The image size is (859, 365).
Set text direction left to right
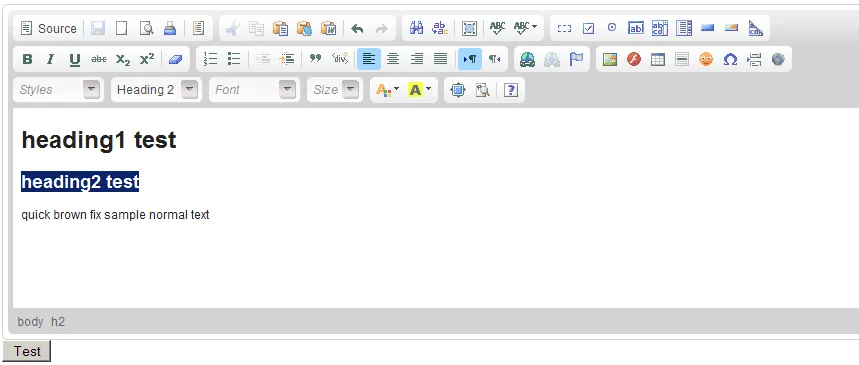[469, 59]
